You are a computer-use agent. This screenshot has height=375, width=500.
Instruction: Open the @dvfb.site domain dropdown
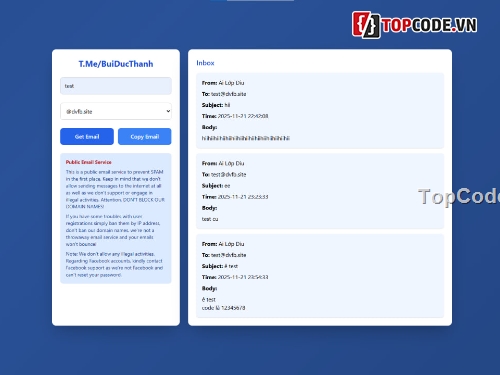(x=116, y=111)
